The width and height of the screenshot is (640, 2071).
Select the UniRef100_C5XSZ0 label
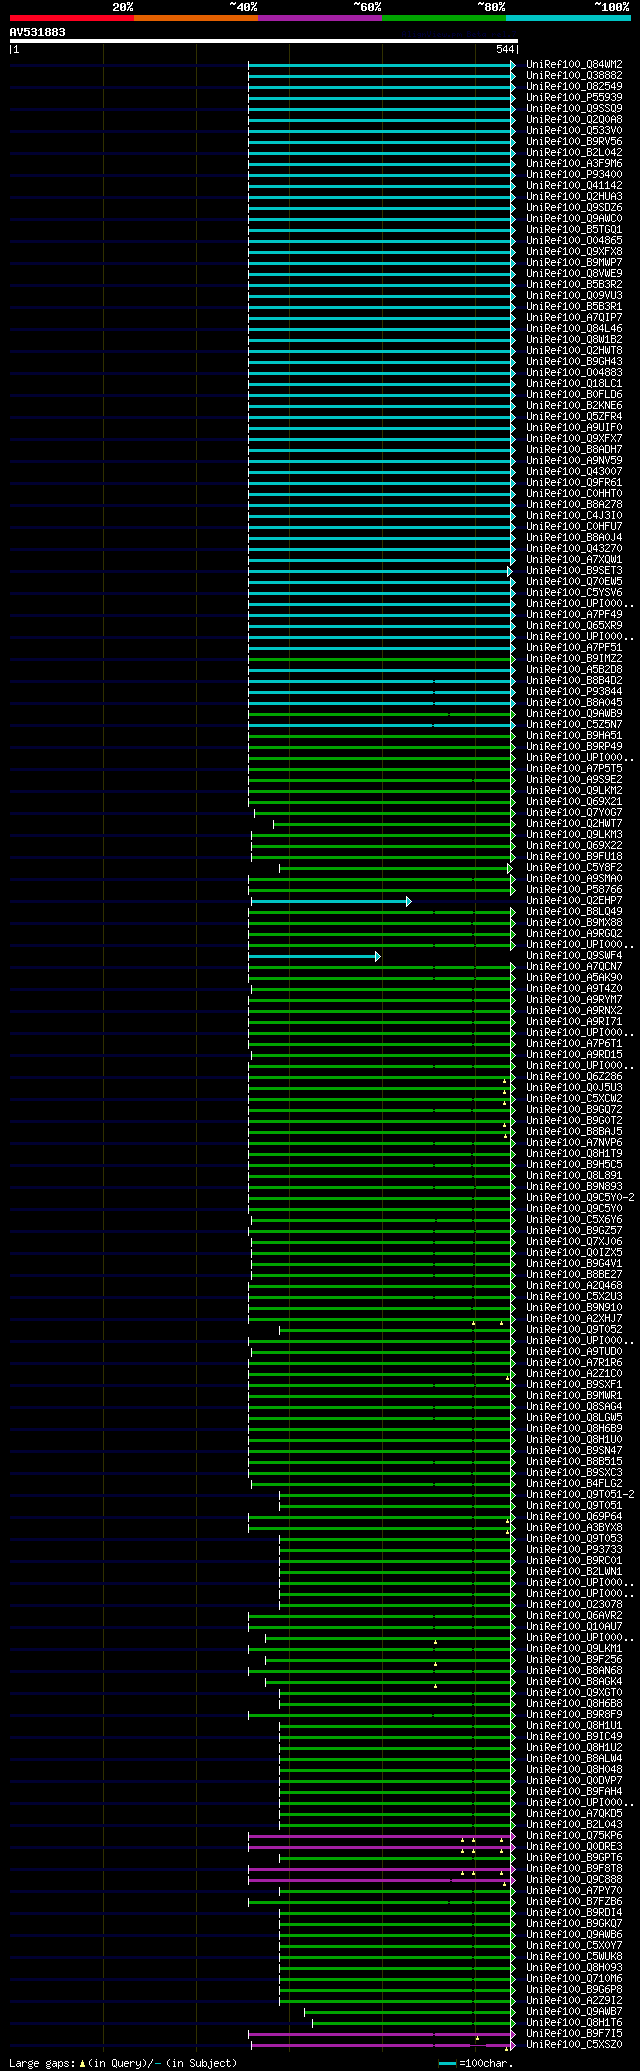click(x=574, y=2045)
